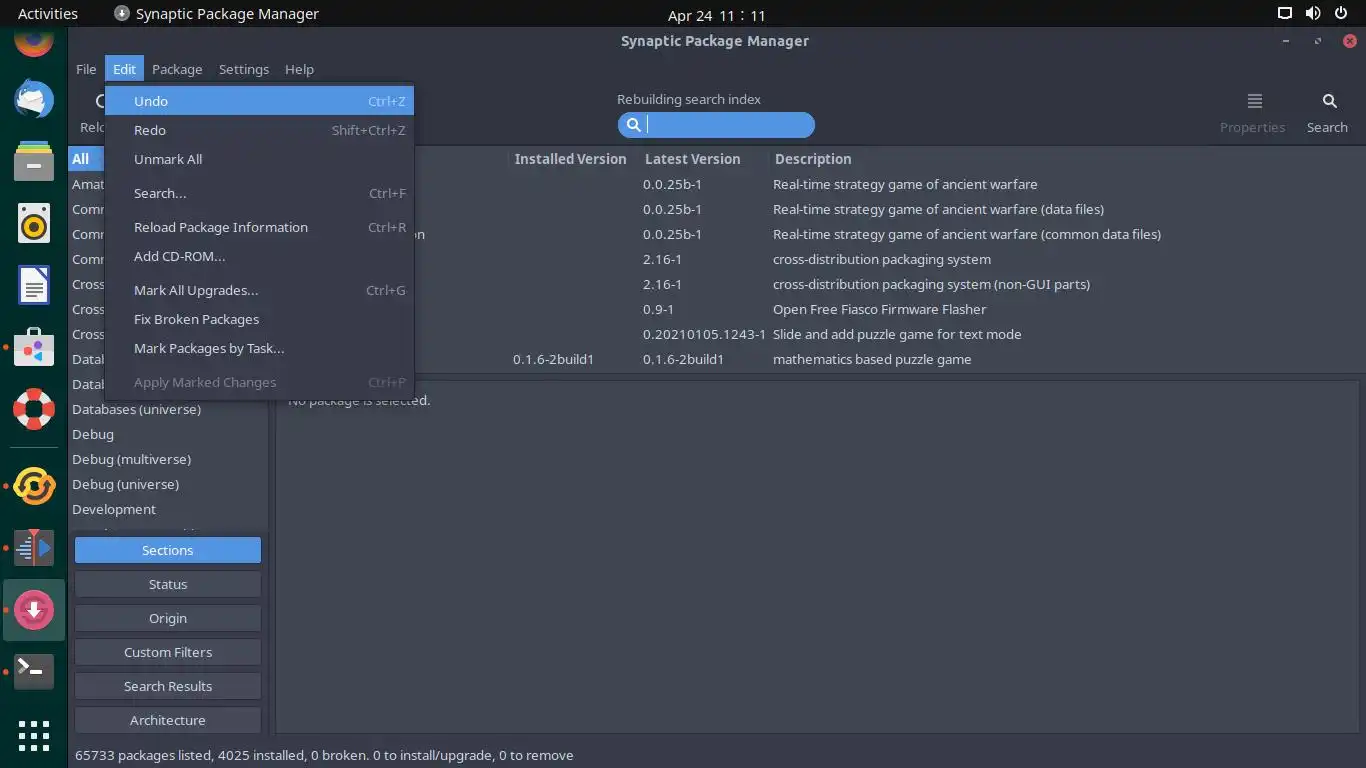Image resolution: width=1366 pixels, height=768 pixels.
Task: Open the Settings menu
Action: [x=244, y=69]
